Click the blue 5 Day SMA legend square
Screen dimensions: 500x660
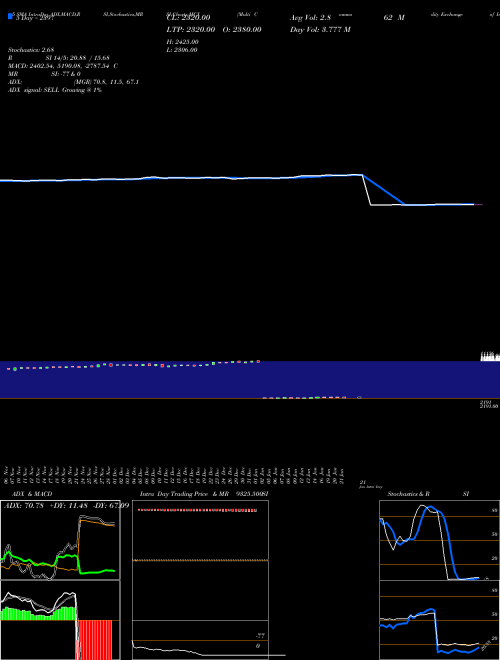tap(11, 16)
